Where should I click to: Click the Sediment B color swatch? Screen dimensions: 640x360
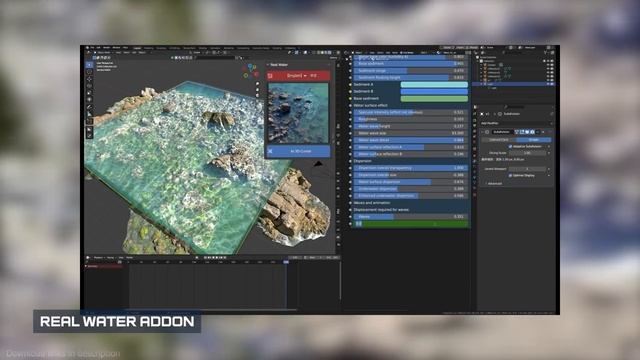(x=434, y=91)
